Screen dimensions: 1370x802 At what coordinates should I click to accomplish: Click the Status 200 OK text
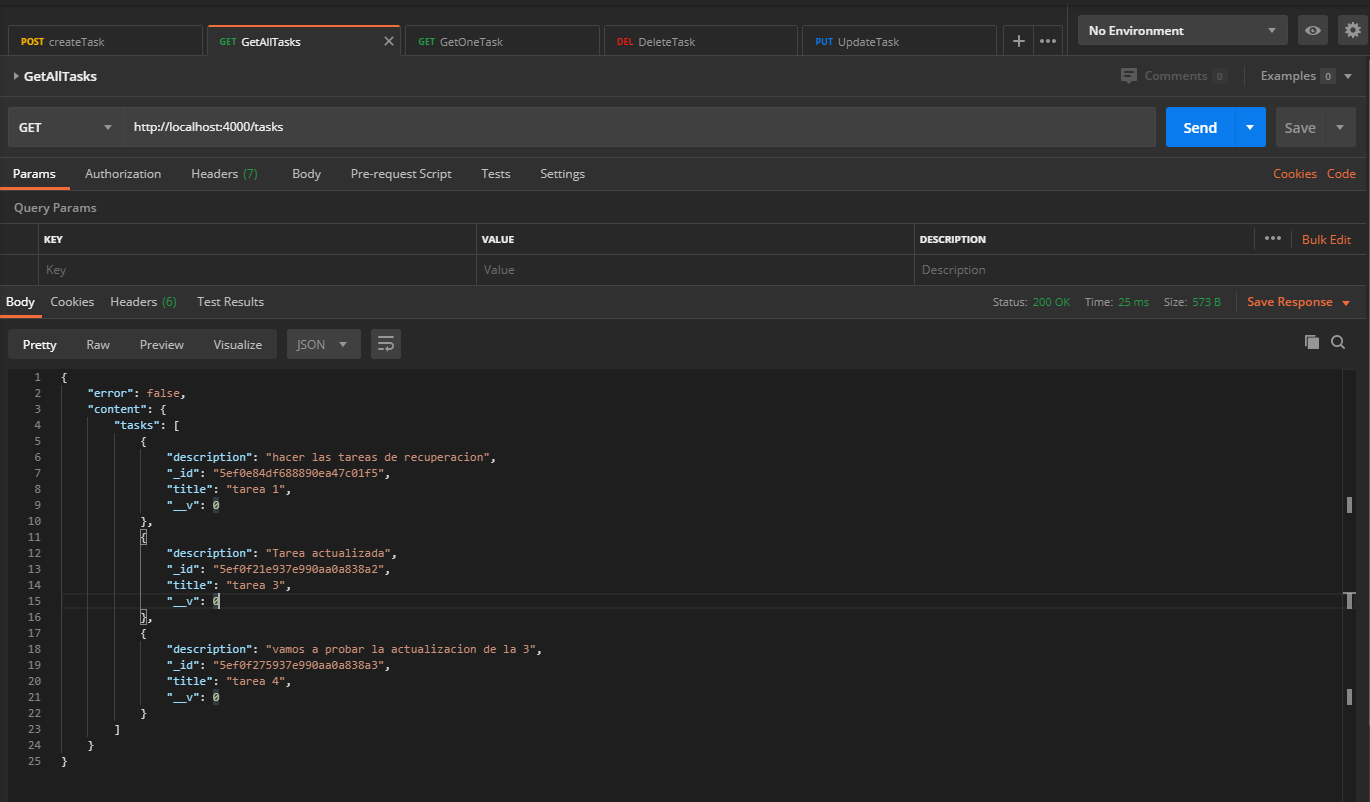pyautogui.click(x=1031, y=302)
